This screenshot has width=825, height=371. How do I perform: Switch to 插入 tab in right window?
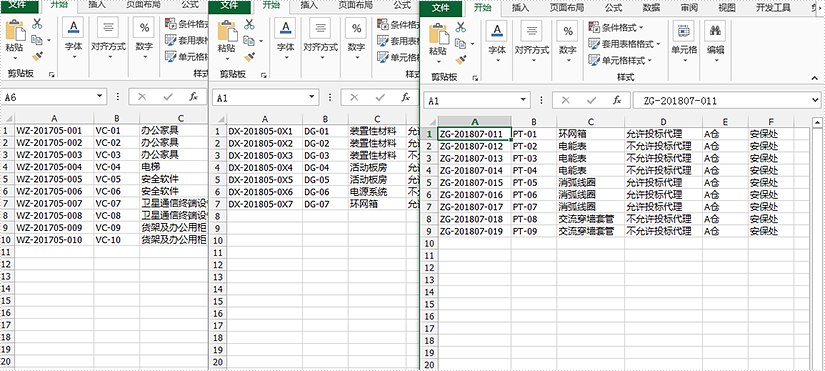[x=520, y=7]
